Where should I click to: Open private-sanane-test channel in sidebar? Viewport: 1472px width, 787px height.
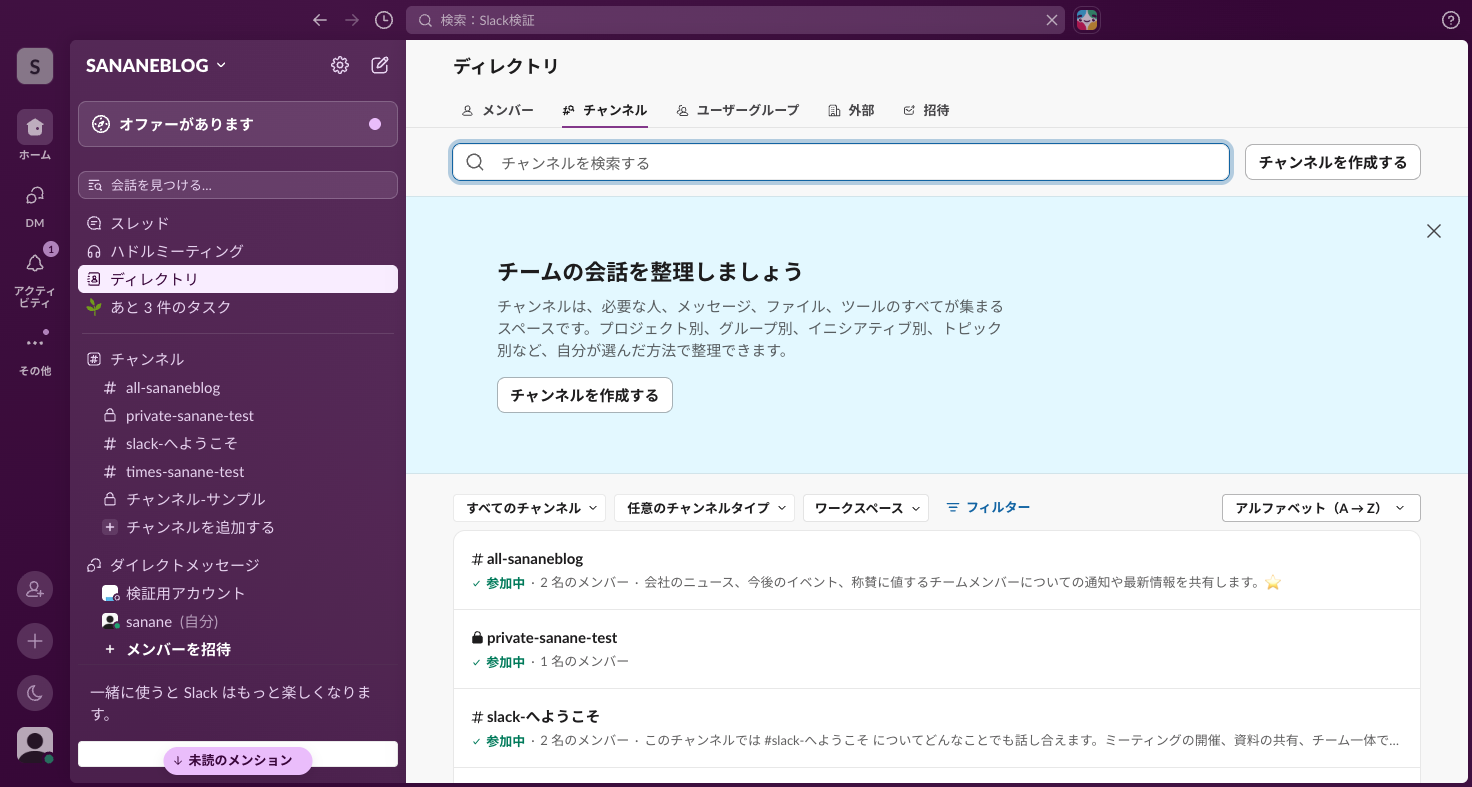[238, 415]
